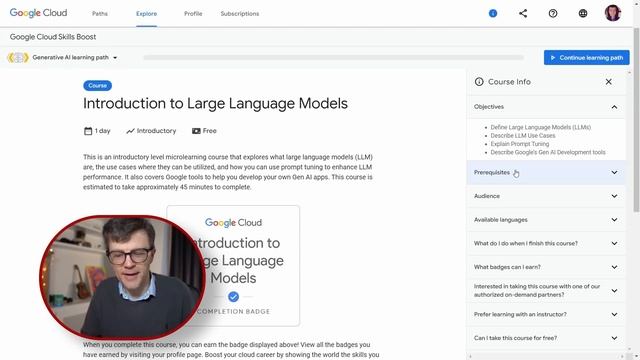Expand What do I do when I finish
This screenshot has width=640, height=360.
click(546, 243)
